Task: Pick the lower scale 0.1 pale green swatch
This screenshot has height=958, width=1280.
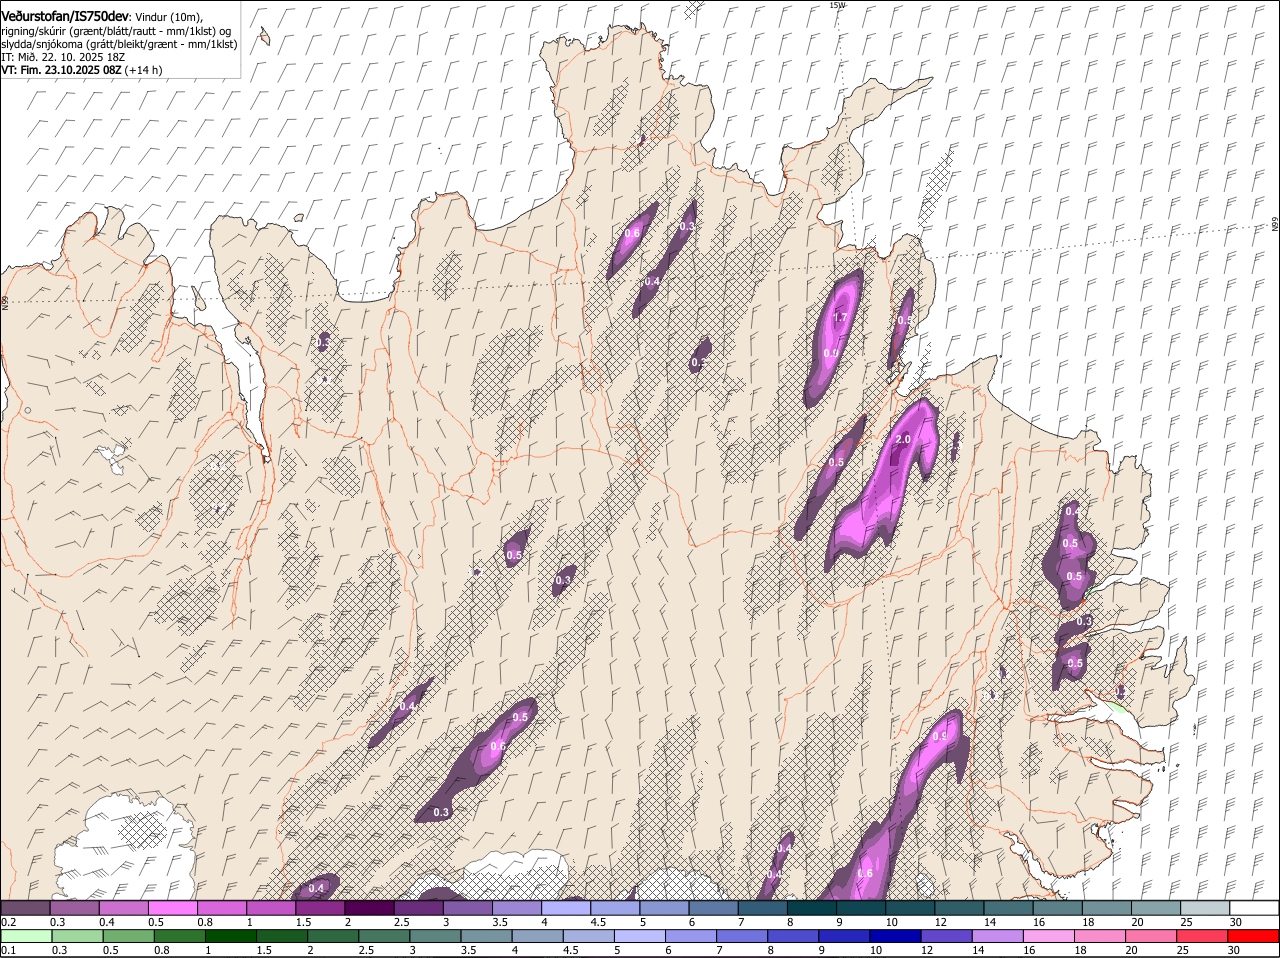Action: pos(26,937)
